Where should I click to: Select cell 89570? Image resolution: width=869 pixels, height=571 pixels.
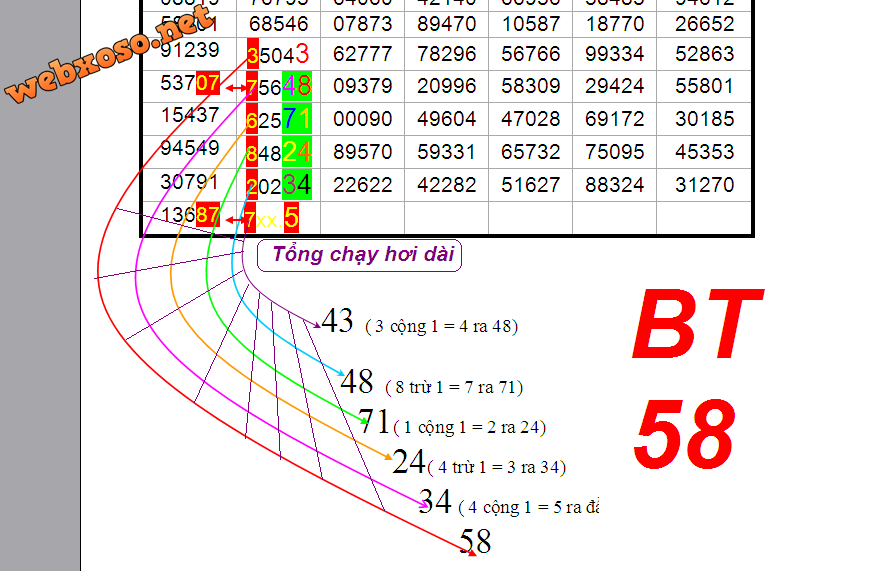[362, 151]
